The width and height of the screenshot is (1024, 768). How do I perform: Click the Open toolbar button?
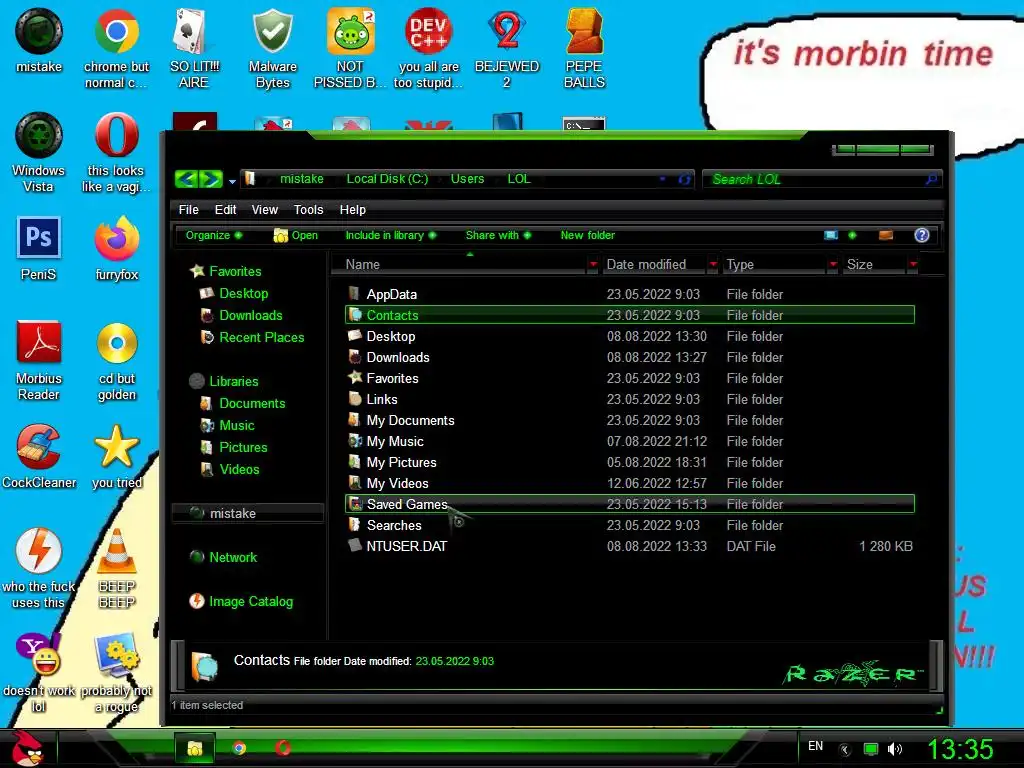(296, 235)
